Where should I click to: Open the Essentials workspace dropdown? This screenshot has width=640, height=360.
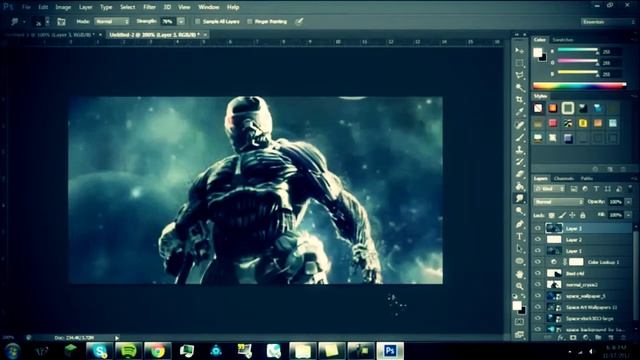608,22
